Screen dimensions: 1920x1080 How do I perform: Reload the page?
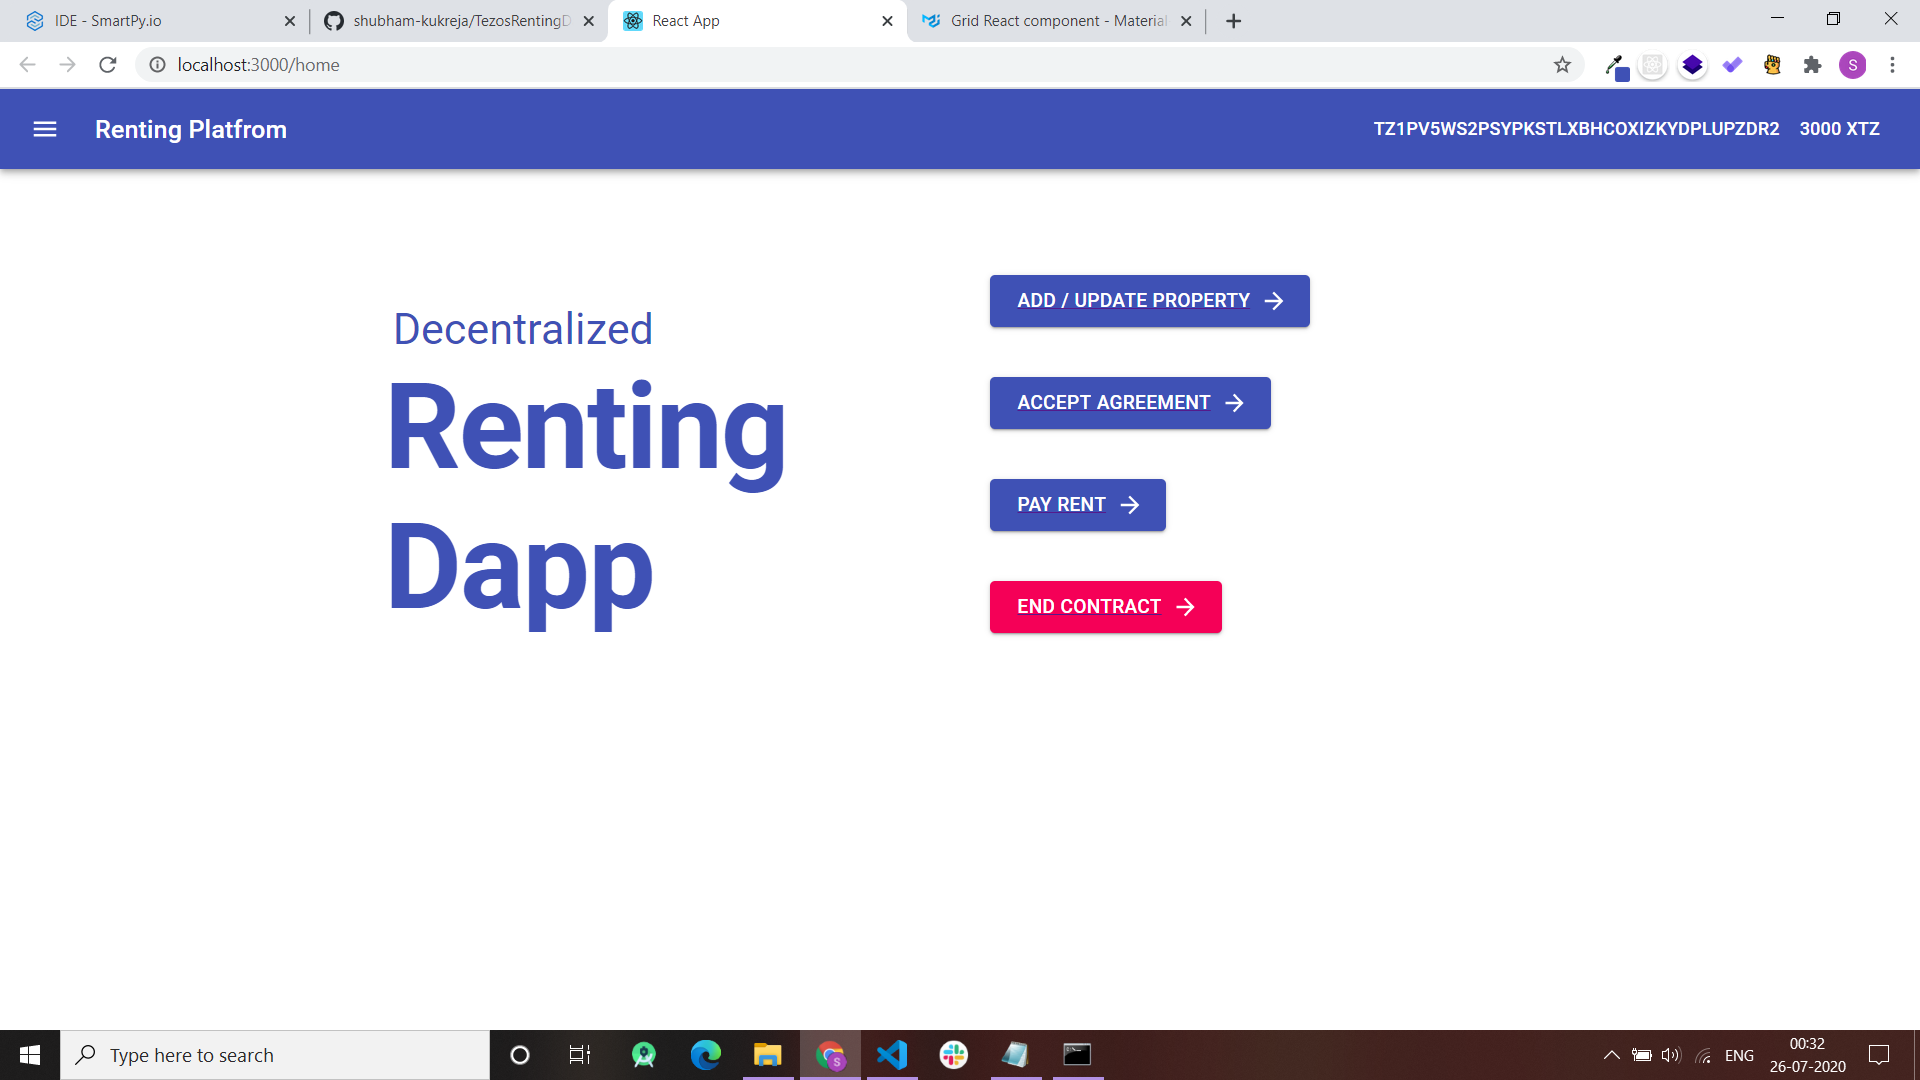tap(108, 65)
